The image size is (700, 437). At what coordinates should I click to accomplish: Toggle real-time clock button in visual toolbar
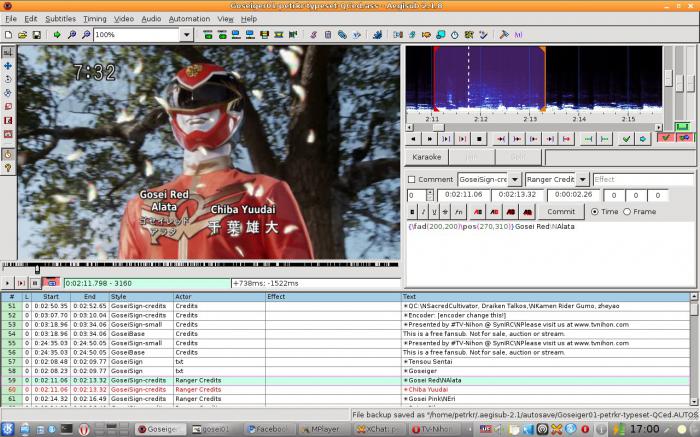(8, 154)
